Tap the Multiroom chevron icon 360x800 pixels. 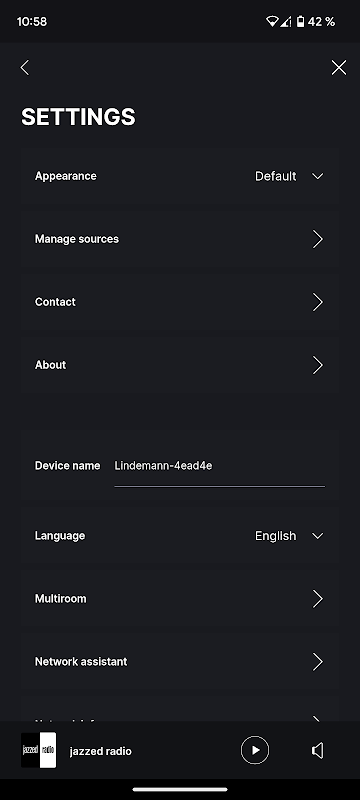[x=318, y=598]
